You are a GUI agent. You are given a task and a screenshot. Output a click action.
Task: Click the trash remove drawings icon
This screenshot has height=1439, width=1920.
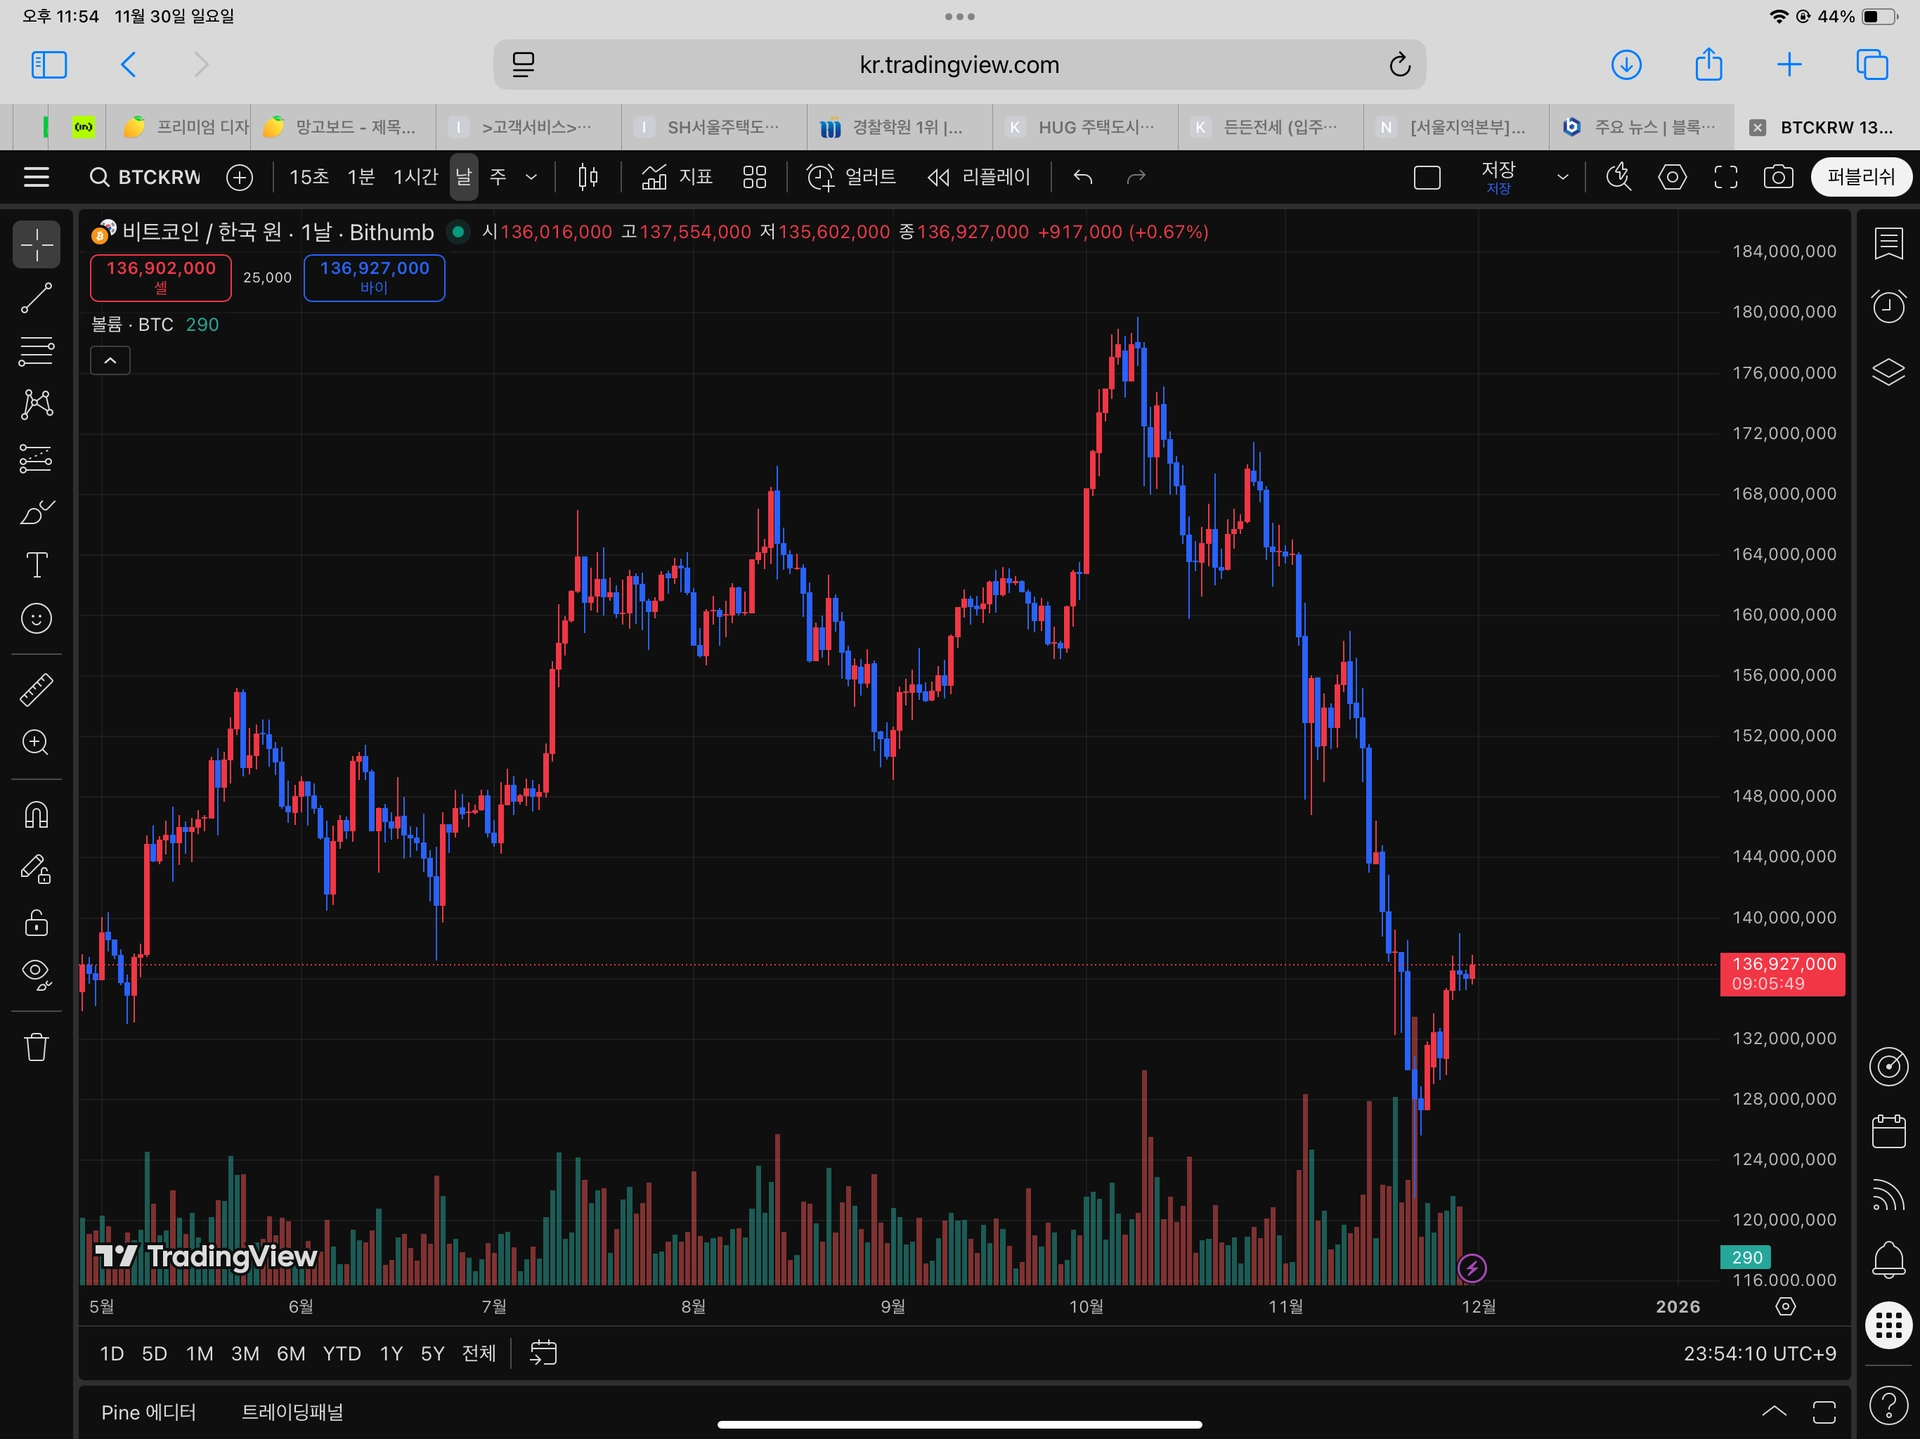[37, 1047]
